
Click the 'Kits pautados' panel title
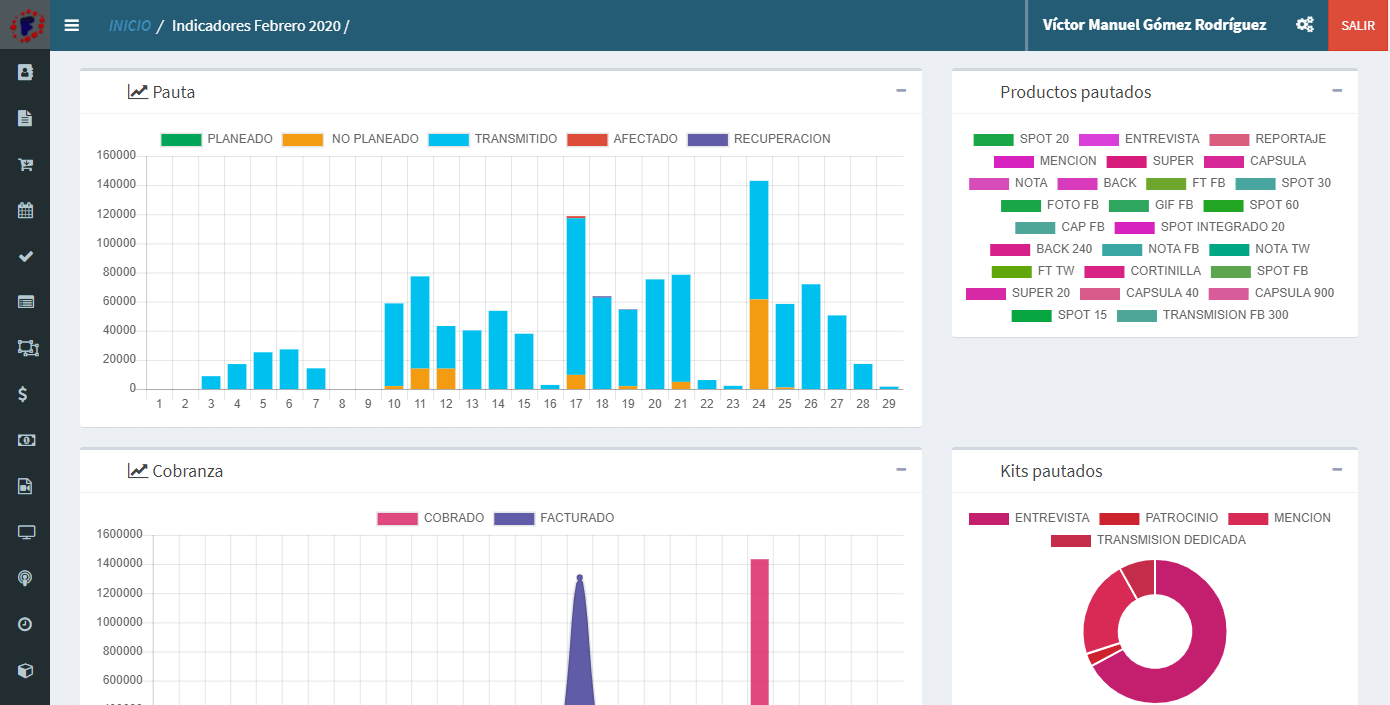(x=1052, y=471)
